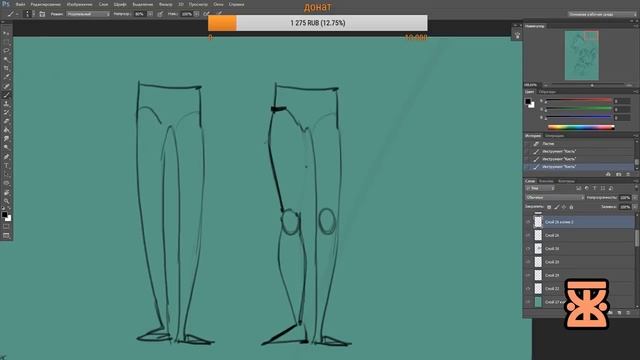Viewport: 640px width, 360px height.
Task: Open the brush preset picker
Action: tap(28, 14)
